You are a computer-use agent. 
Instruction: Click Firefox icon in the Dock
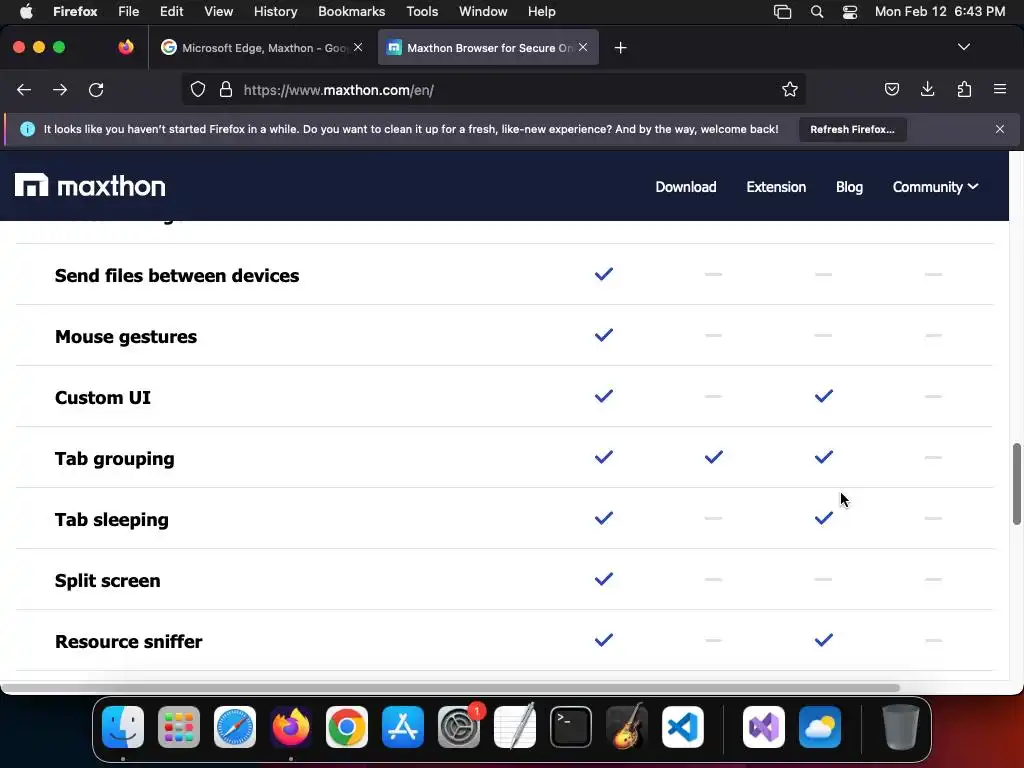(x=291, y=727)
